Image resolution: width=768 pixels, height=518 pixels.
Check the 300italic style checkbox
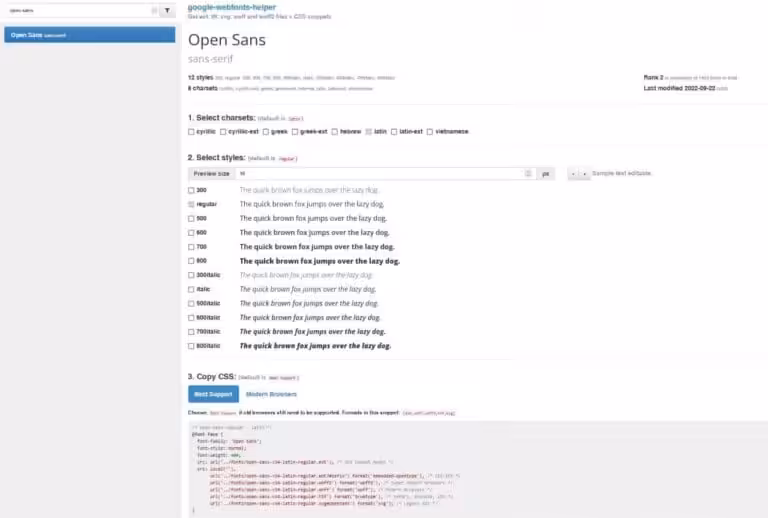(191, 275)
